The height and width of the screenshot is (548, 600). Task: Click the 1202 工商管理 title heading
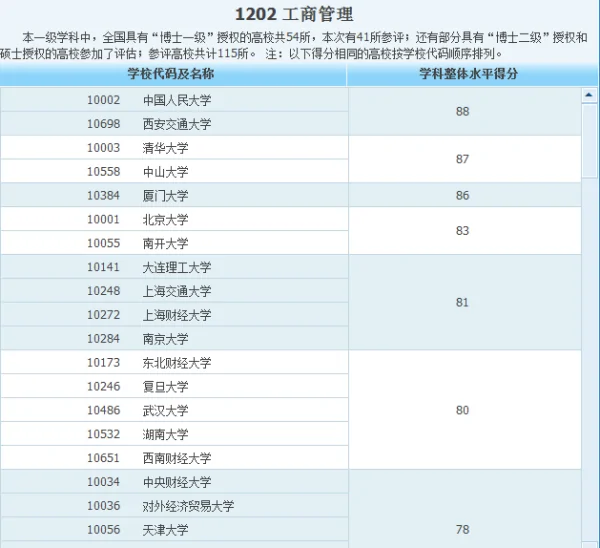294,15
